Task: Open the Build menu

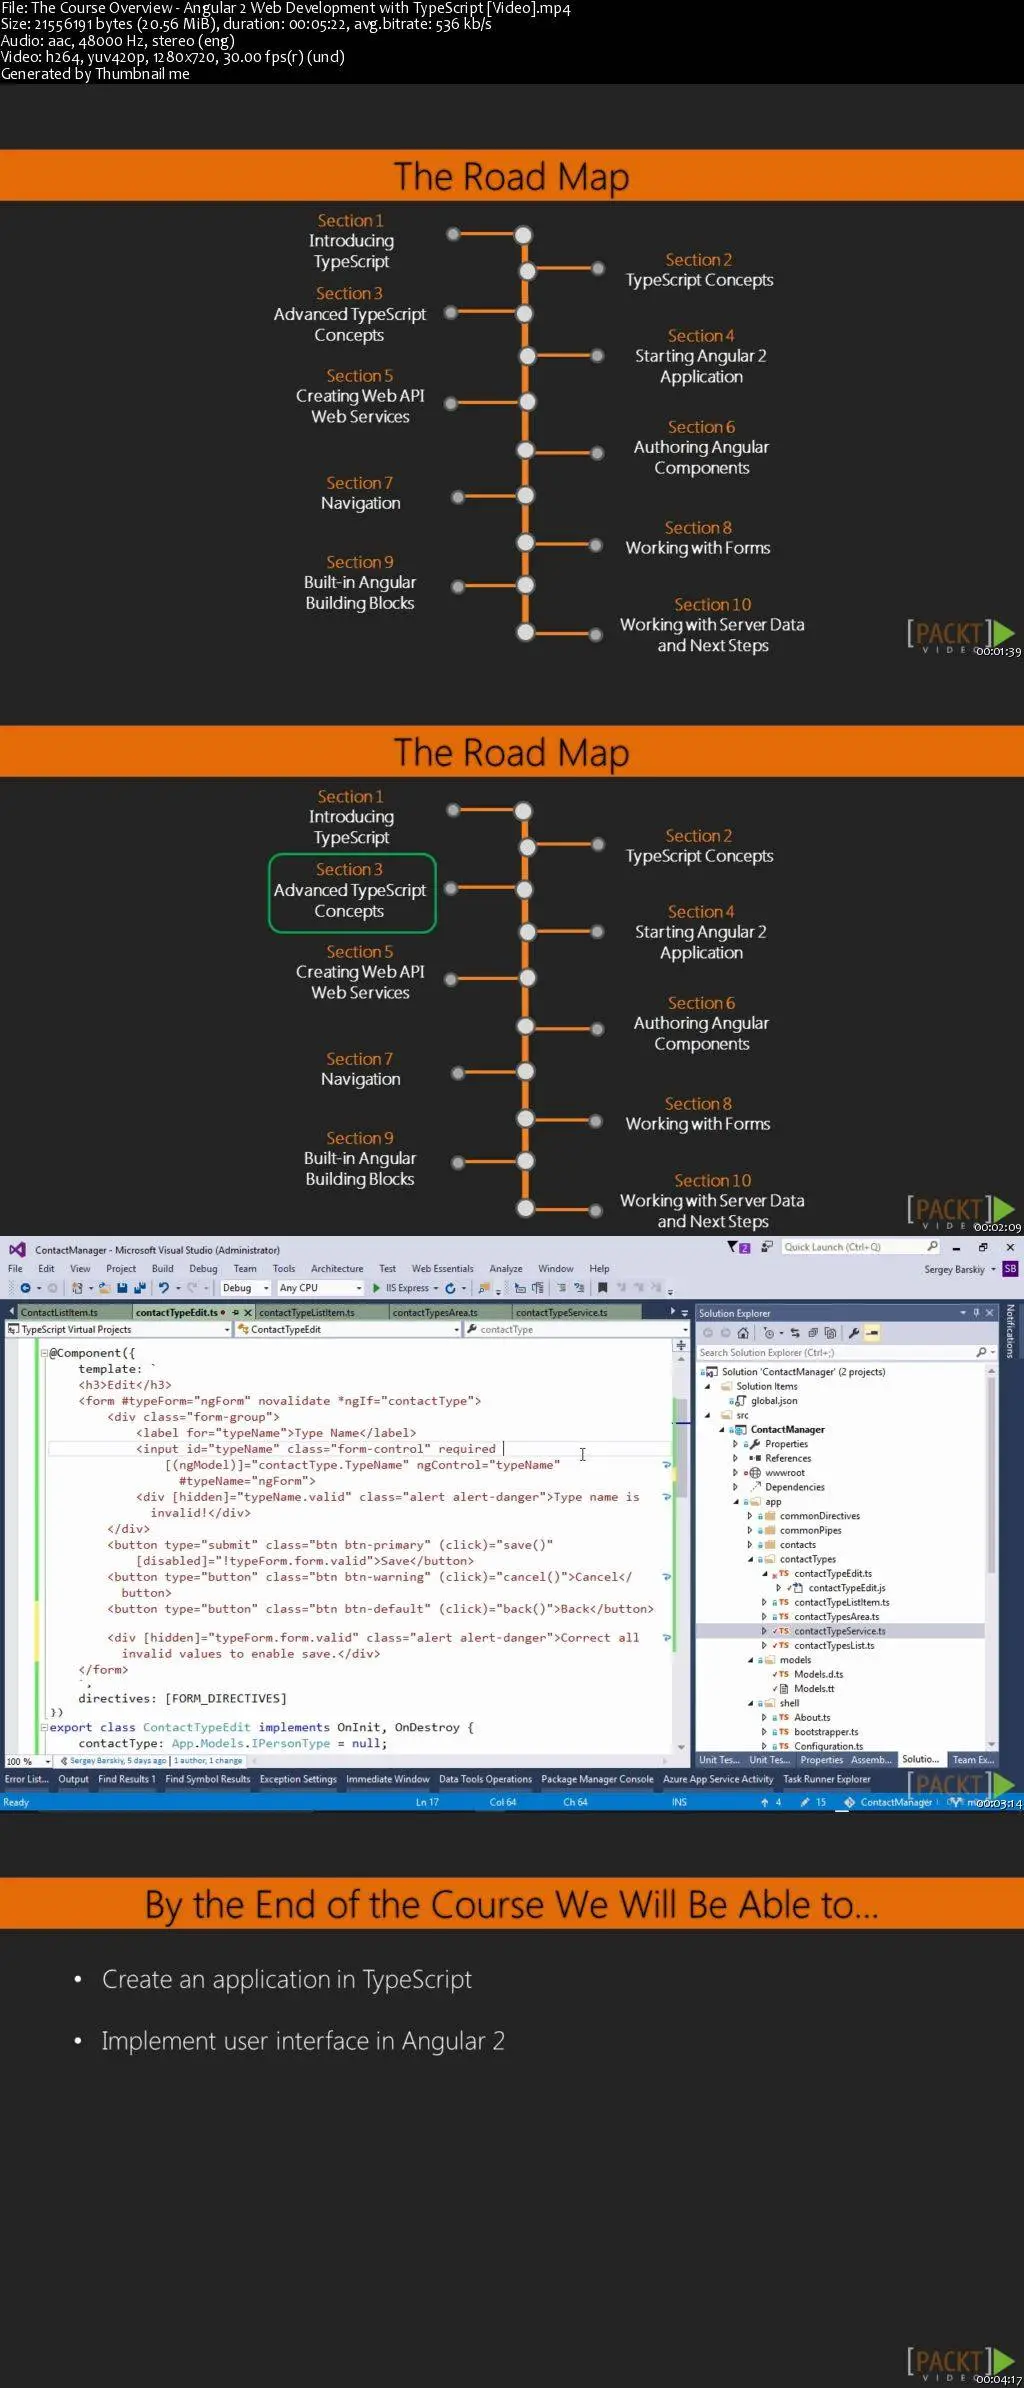Action: 162,1268
